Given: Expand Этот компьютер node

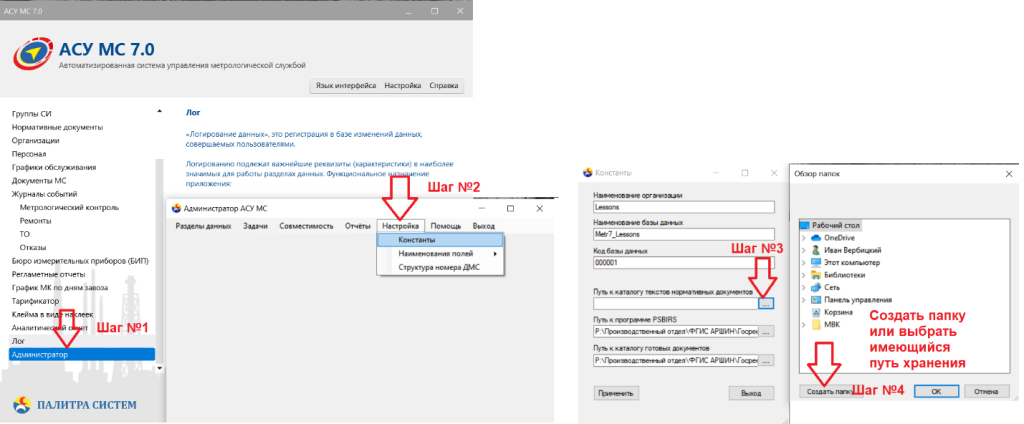Looking at the screenshot, I should point(803,263).
